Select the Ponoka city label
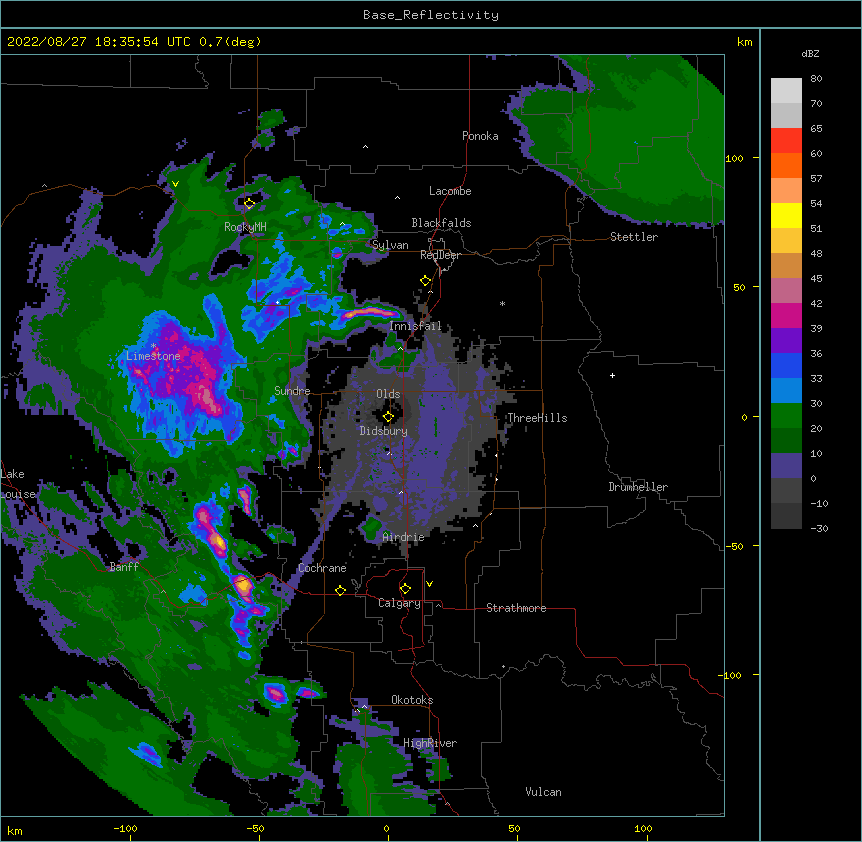Image resolution: width=862 pixels, height=842 pixels. pyautogui.click(x=480, y=136)
